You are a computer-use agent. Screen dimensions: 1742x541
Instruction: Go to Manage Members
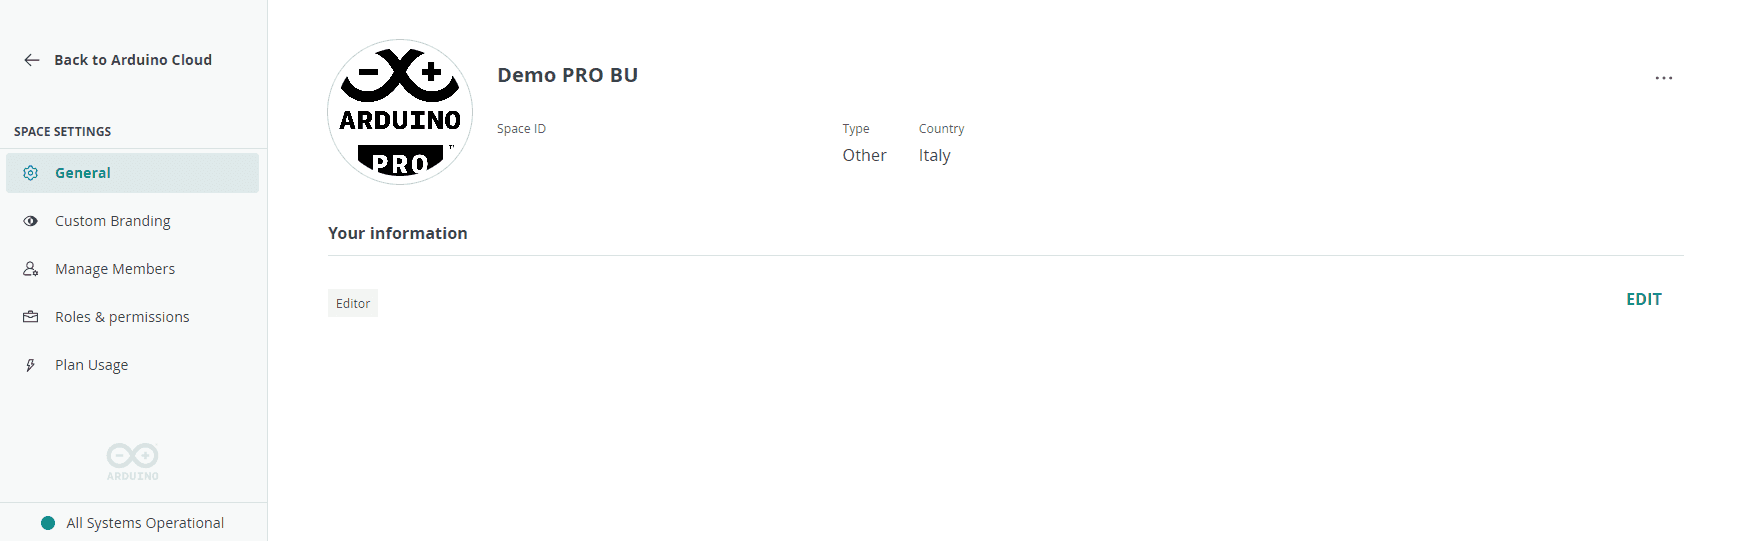pos(115,269)
